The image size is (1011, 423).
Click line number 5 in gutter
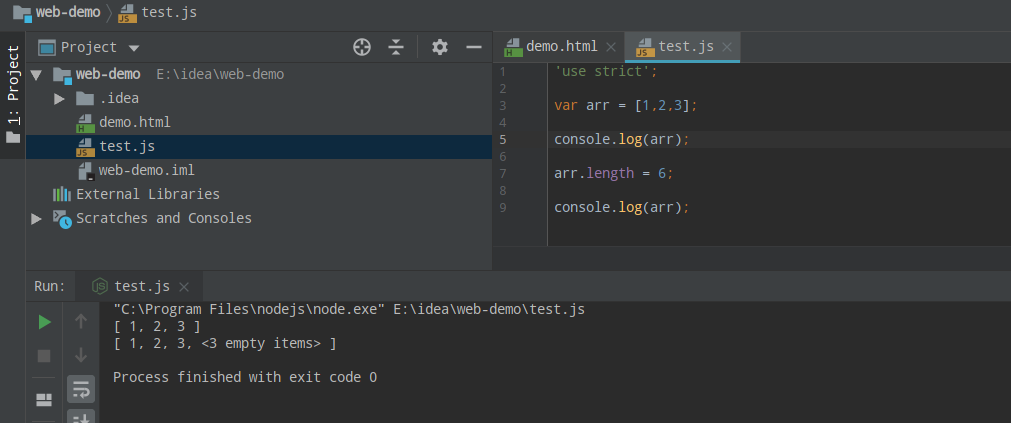(x=503, y=140)
